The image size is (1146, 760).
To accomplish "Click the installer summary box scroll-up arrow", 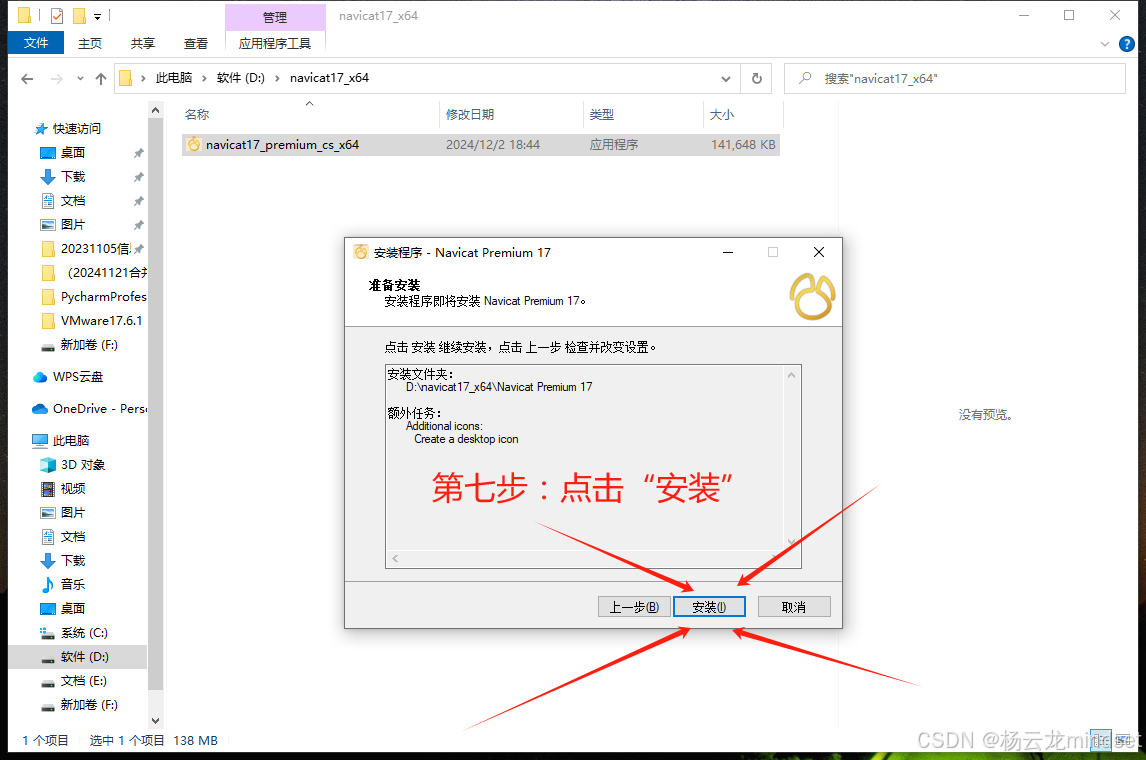I will (792, 375).
